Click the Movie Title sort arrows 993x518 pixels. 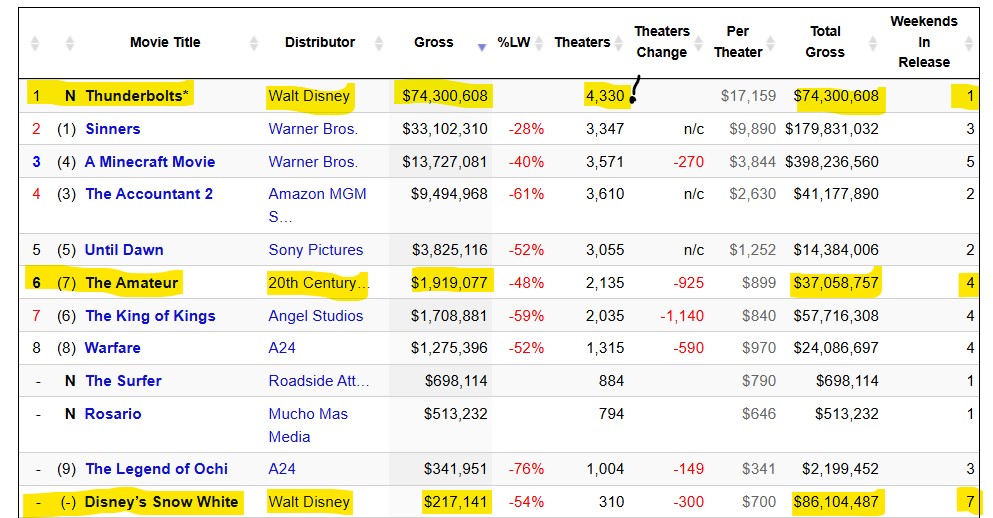254,43
